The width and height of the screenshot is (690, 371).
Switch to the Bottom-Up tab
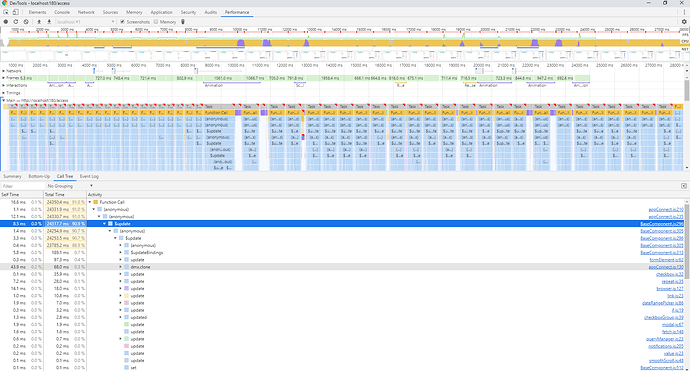point(39,176)
